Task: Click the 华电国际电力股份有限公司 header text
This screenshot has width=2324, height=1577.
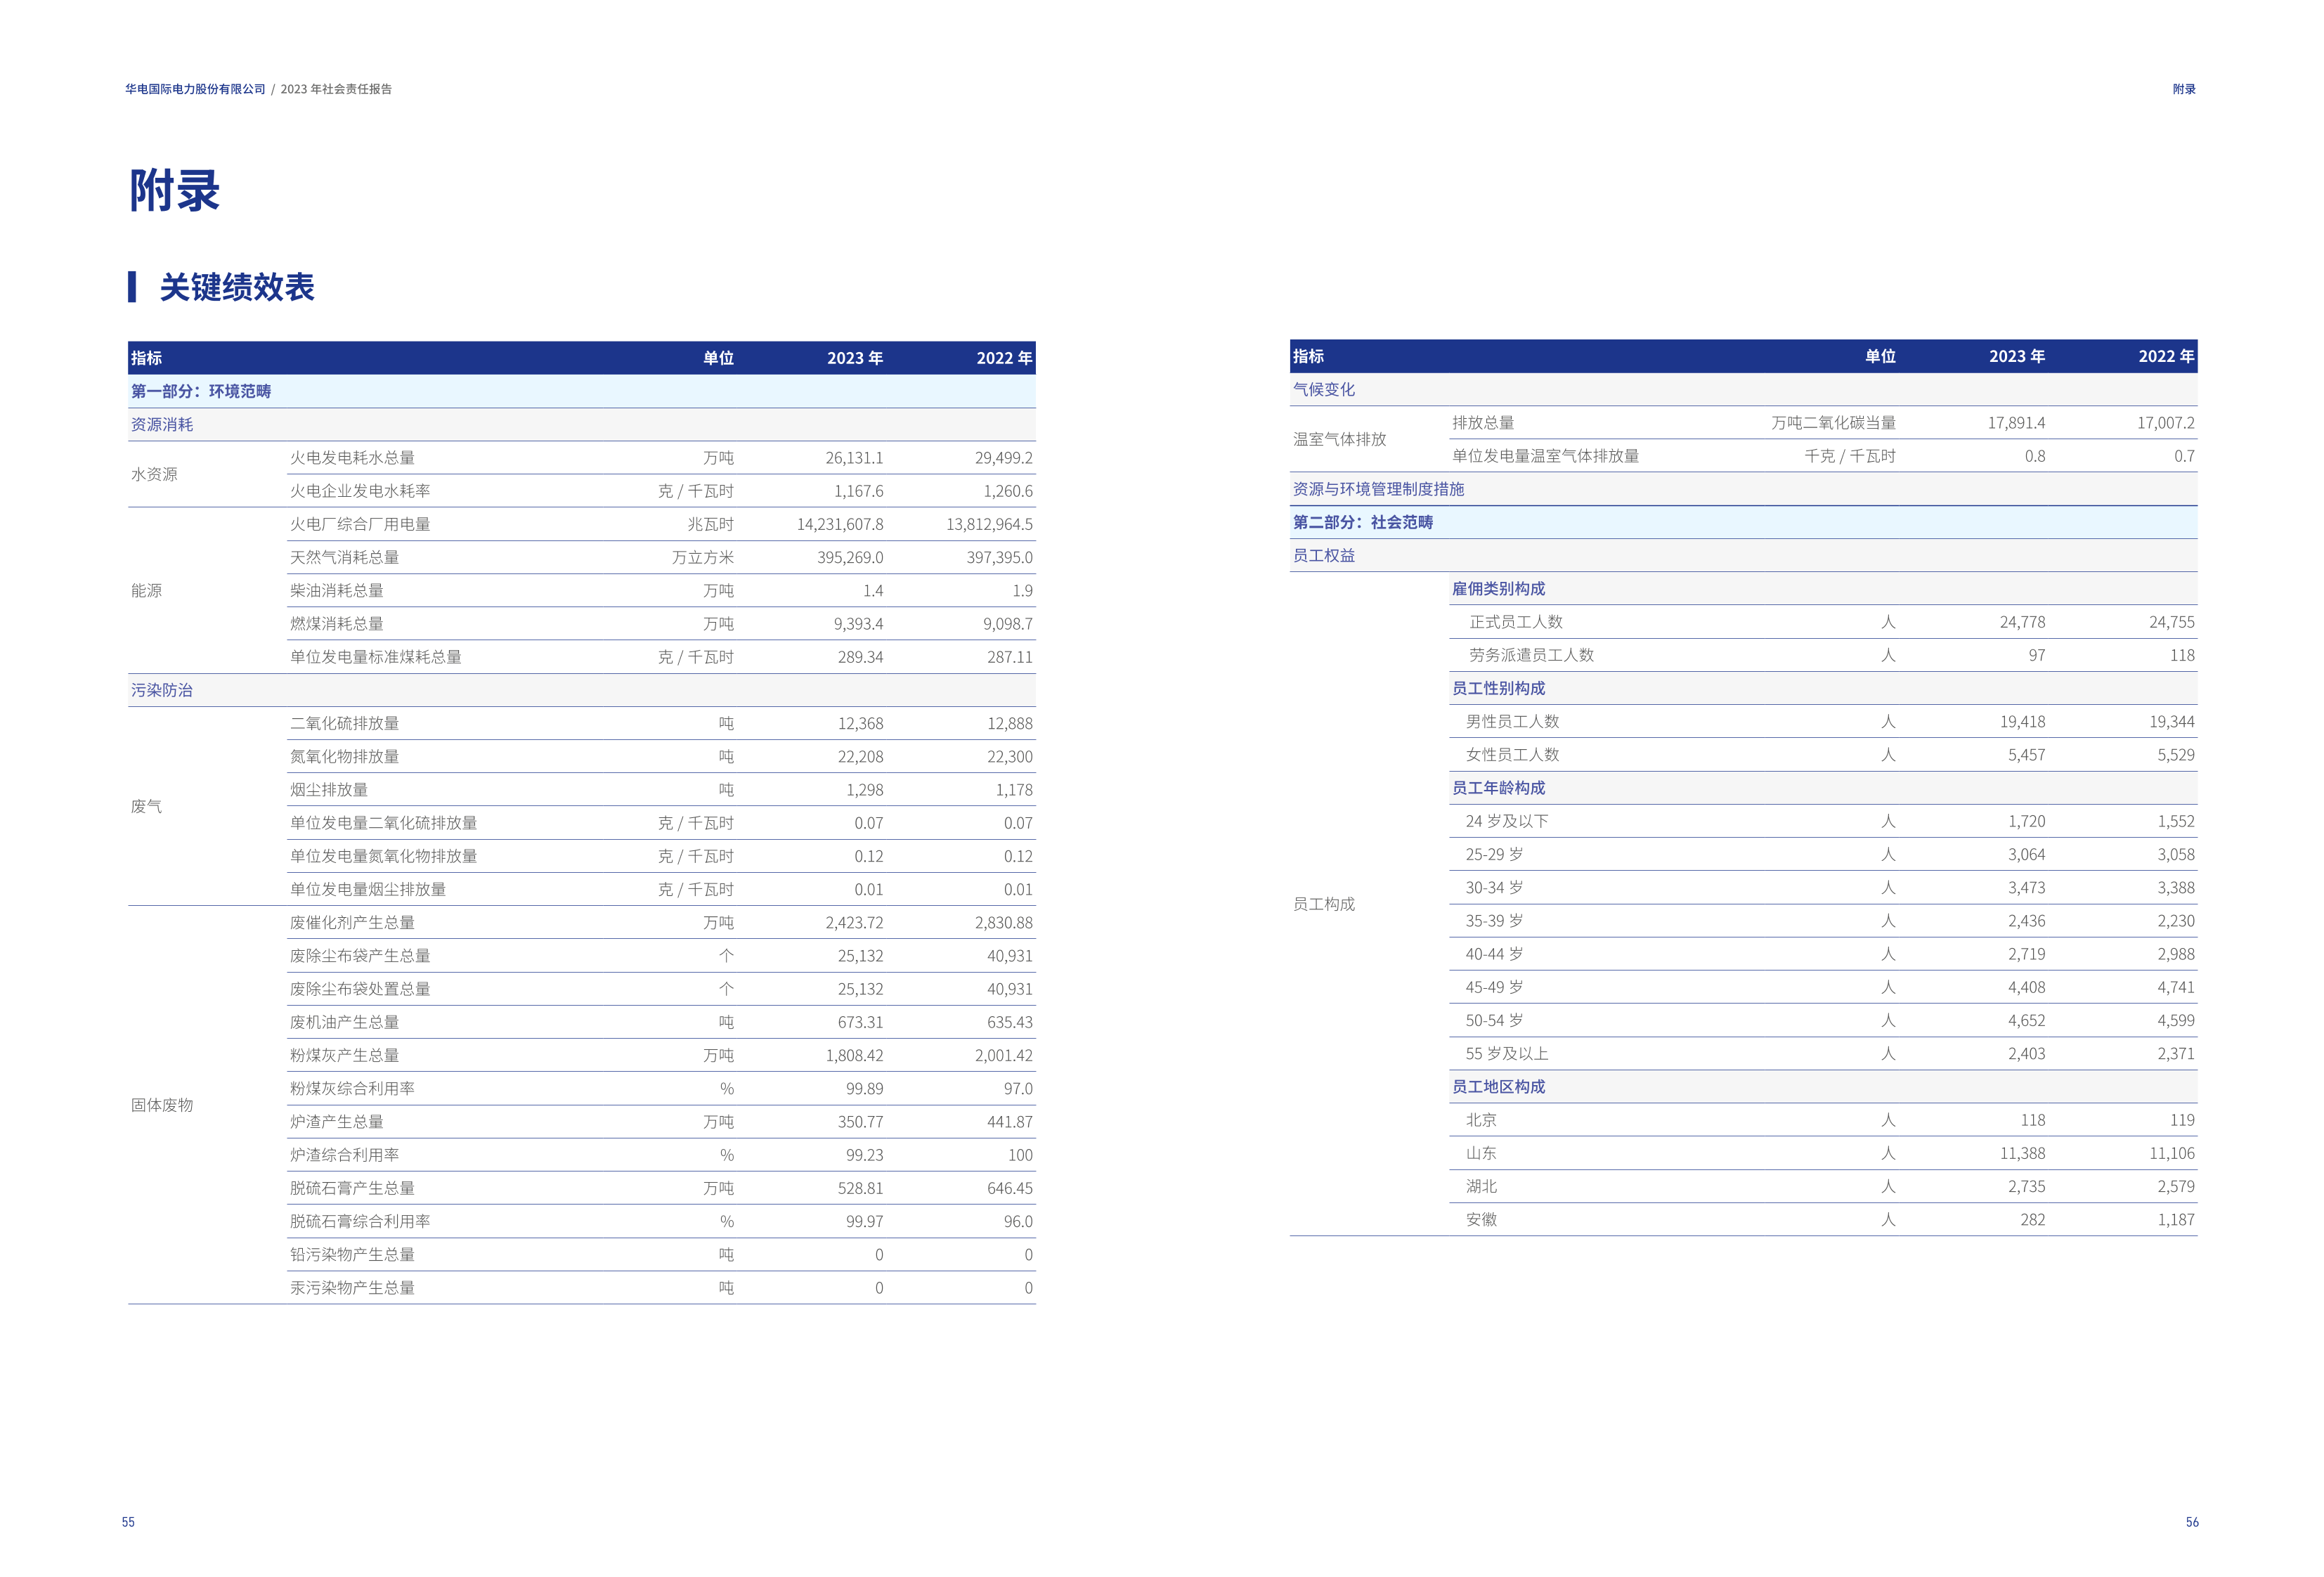Action: point(196,89)
